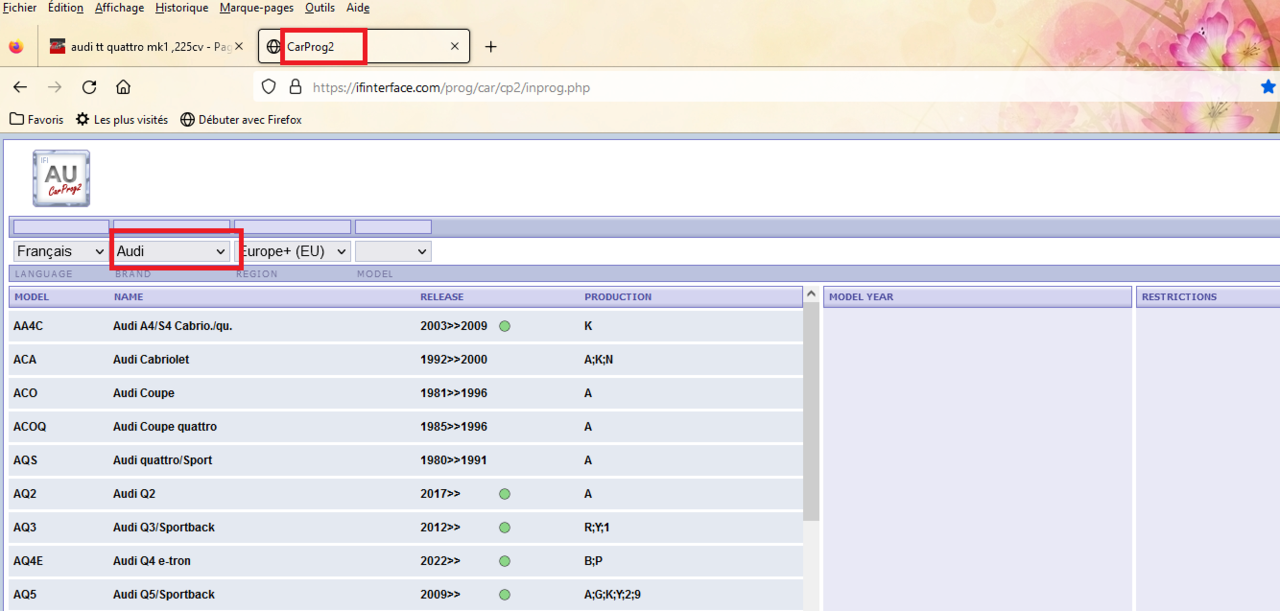
Task: Click green dot on Audi Q3/Sportback row
Action: pos(504,527)
